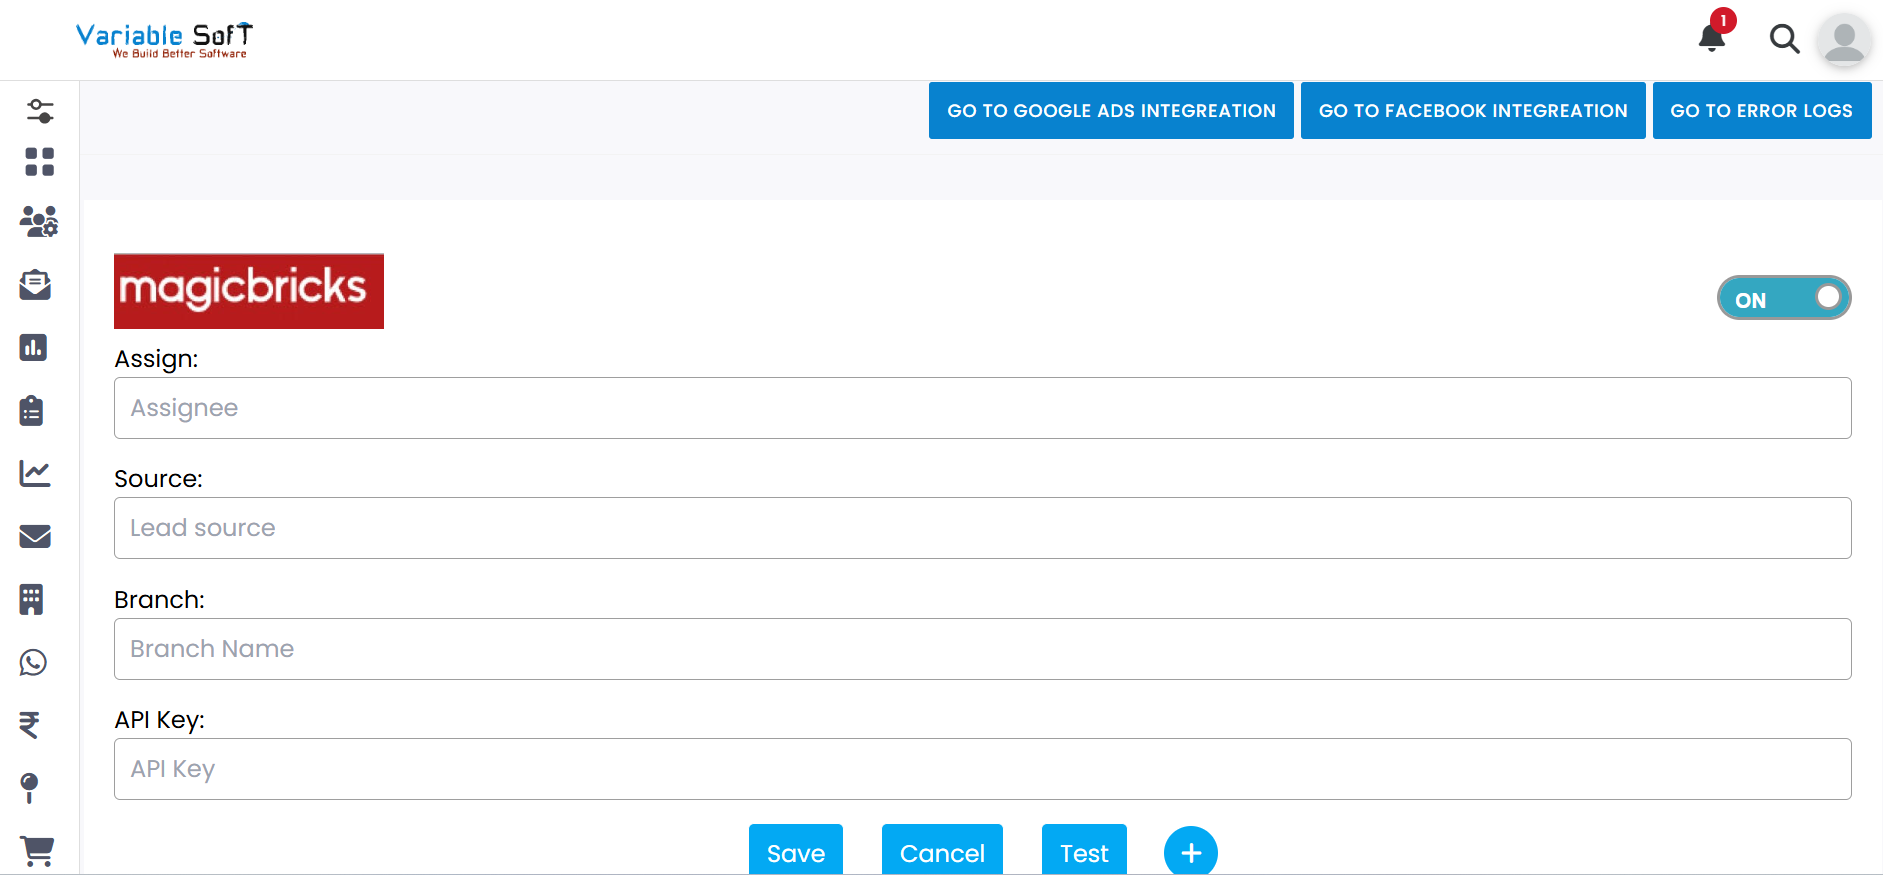Open search with magnifier icon

[x=1784, y=39]
